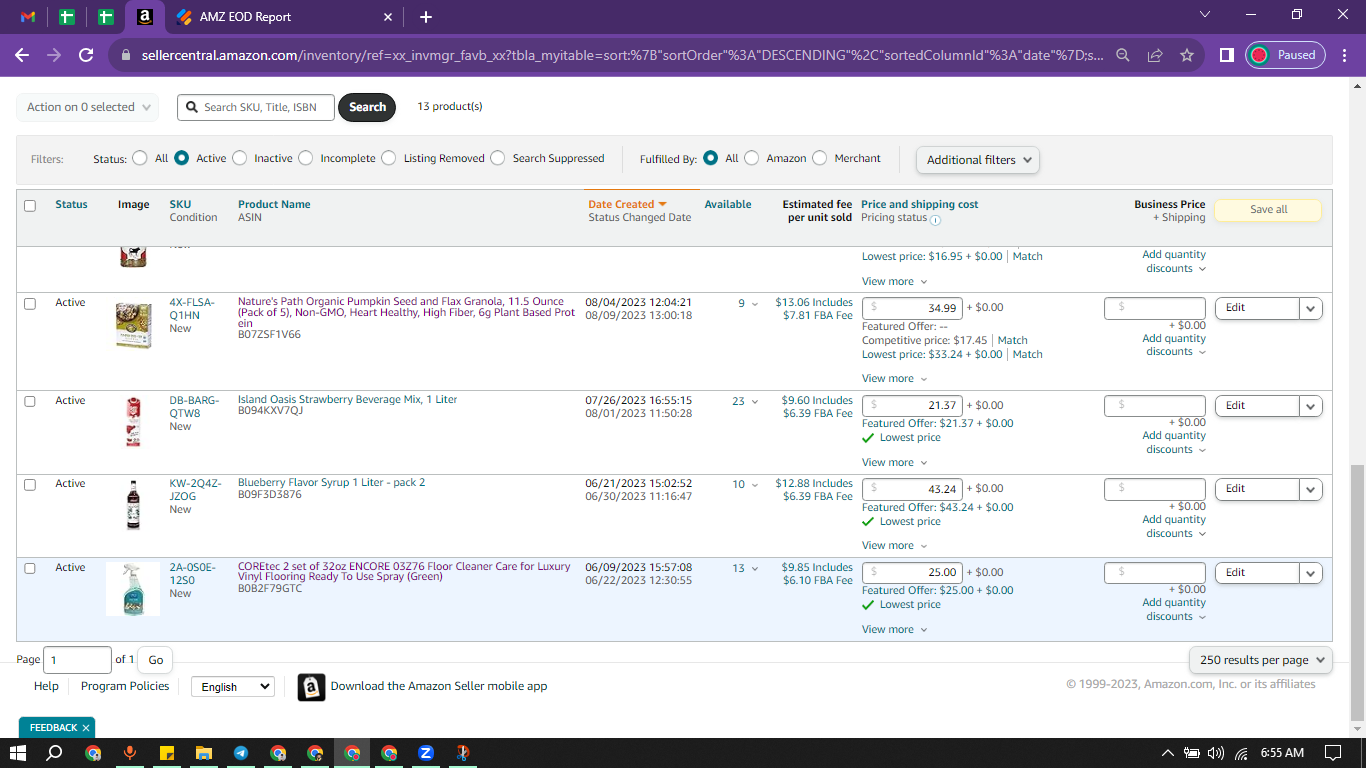Open the Action on 0 selected dropdown
The width and height of the screenshot is (1366, 768).
pos(88,107)
